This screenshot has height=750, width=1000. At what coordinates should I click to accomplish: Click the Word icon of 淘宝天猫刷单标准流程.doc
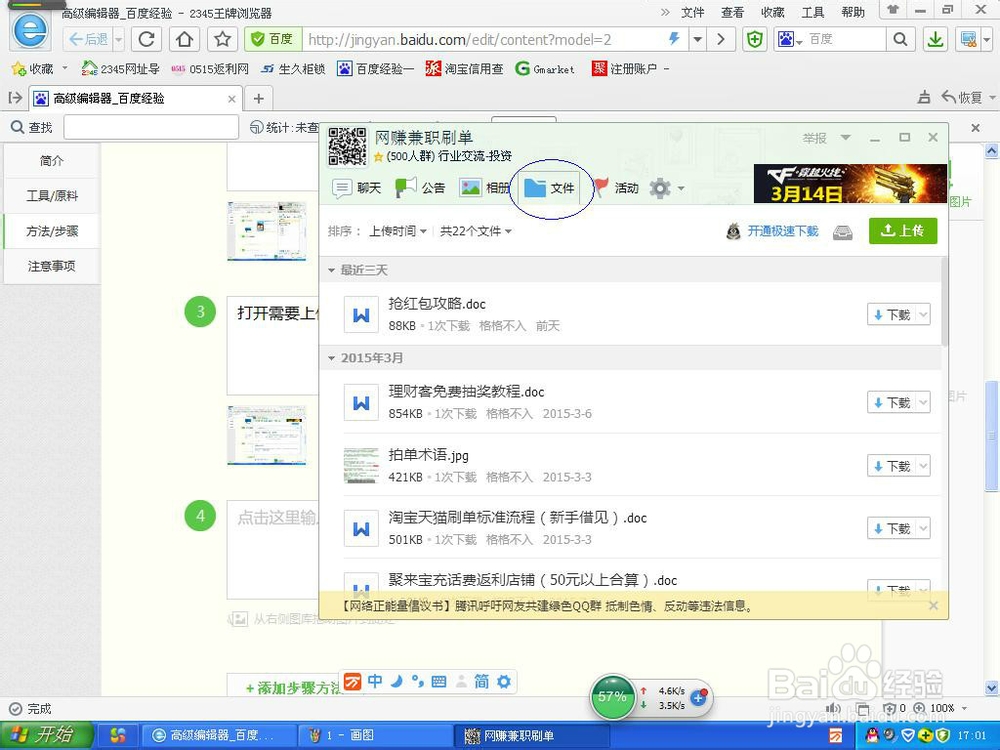pos(362,528)
